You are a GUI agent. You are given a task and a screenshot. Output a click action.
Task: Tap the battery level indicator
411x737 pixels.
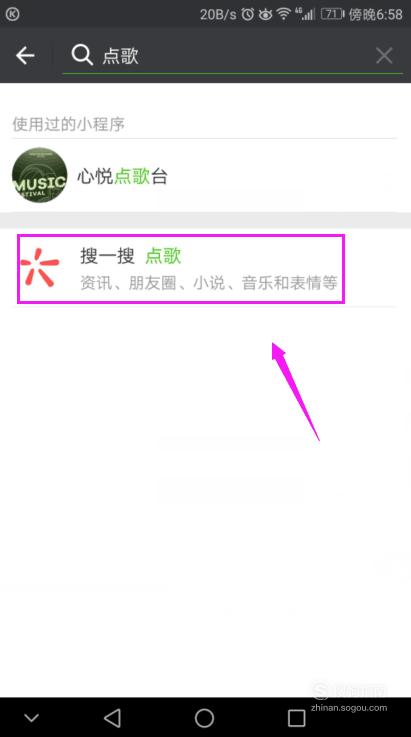pyautogui.click(x=332, y=14)
